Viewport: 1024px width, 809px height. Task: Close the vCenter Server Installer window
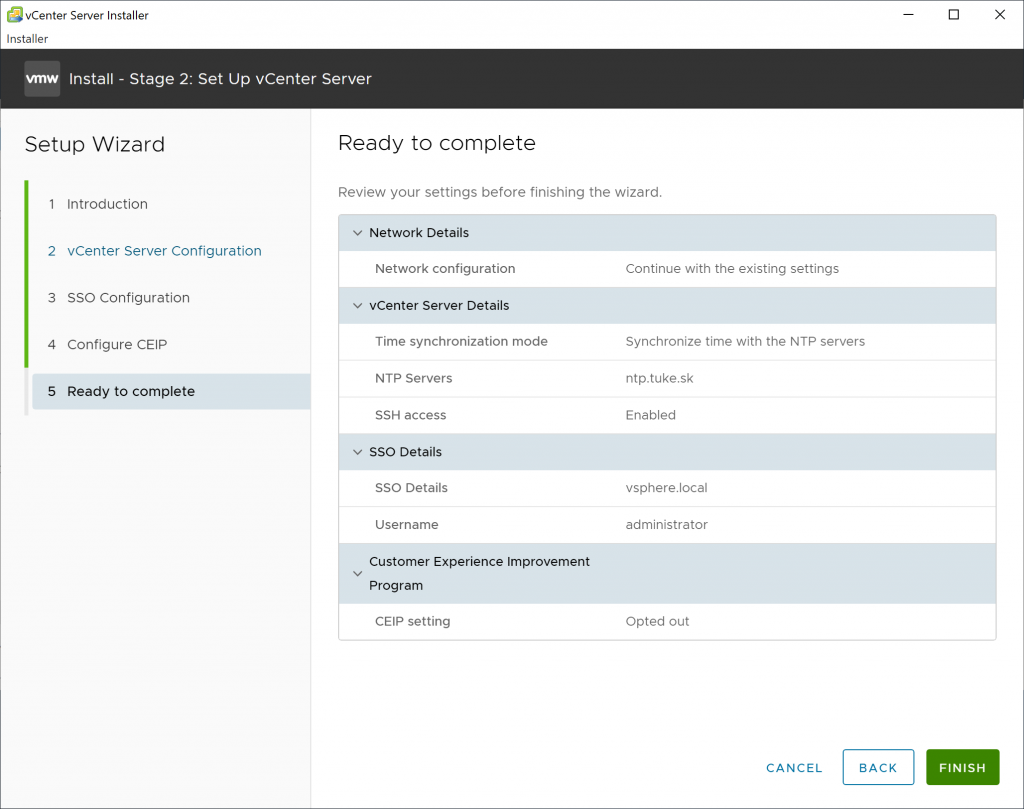click(x=999, y=14)
